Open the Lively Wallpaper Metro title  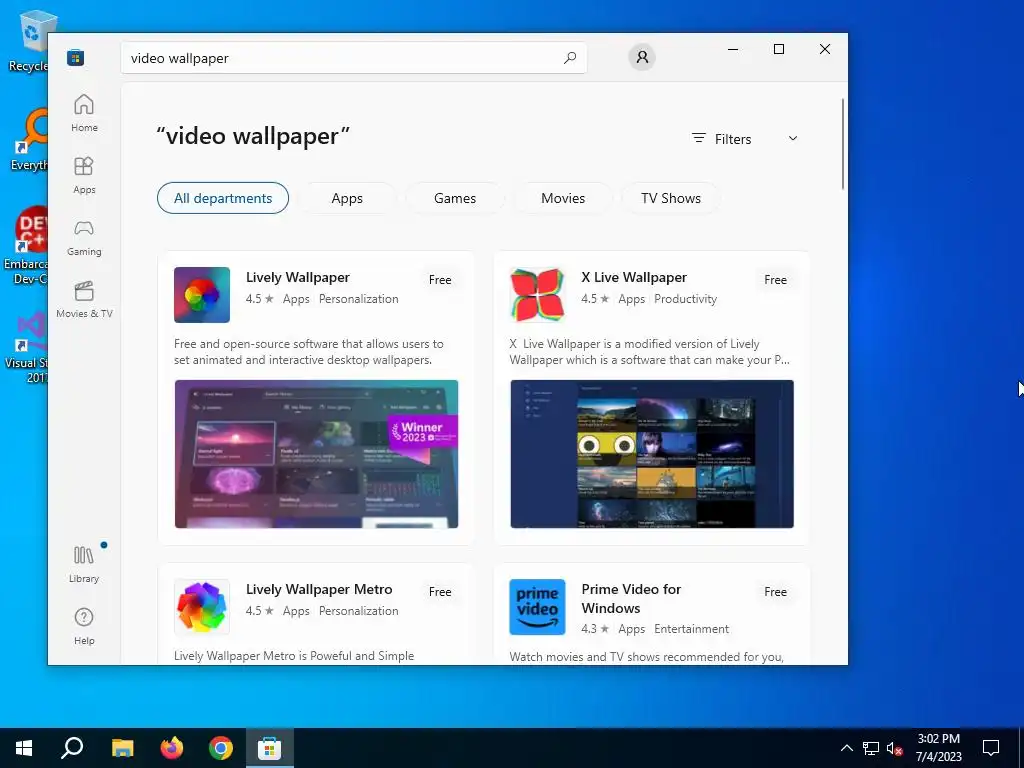[319, 589]
